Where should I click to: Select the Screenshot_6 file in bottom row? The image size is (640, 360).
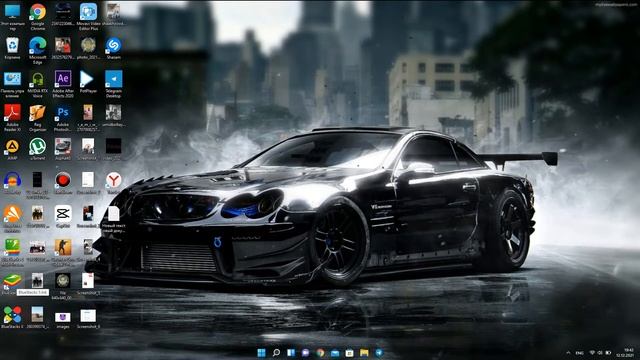click(88, 316)
